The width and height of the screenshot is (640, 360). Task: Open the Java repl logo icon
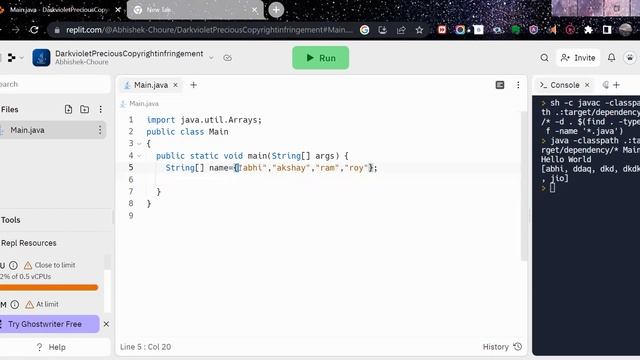[41, 58]
